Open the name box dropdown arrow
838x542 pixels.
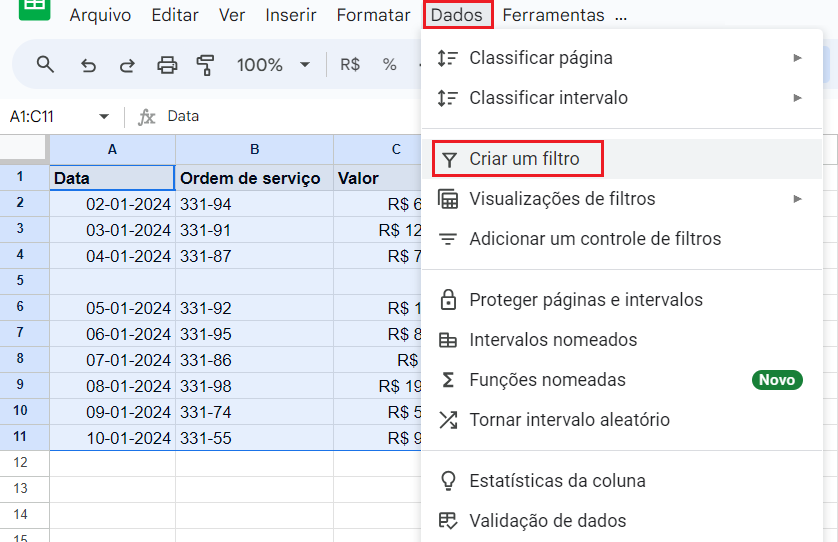(104, 116)
